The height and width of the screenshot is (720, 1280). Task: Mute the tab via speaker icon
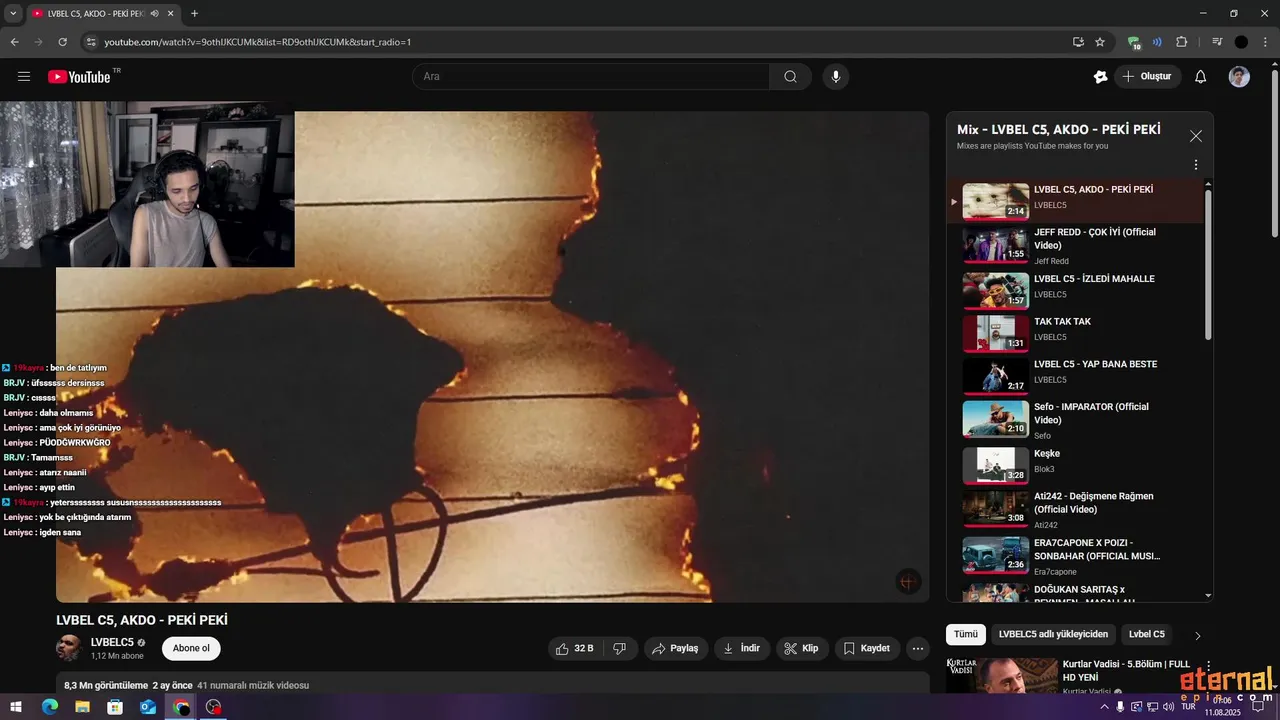154,14
